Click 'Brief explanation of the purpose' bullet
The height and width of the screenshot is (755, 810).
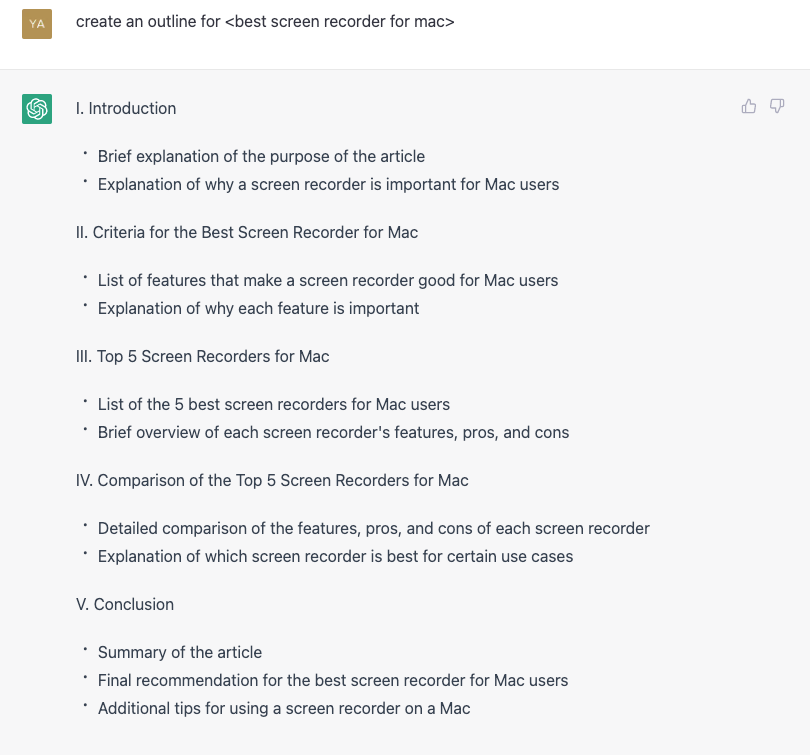point(261,156)
